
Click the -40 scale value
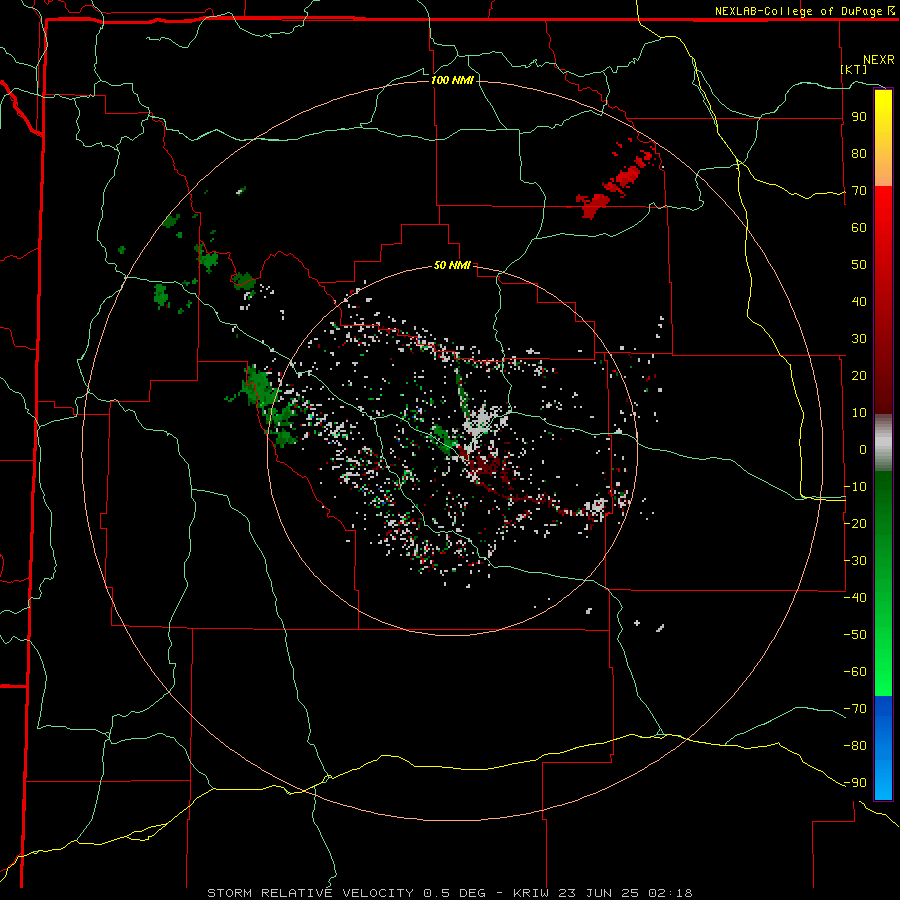[x=855, y=598]
